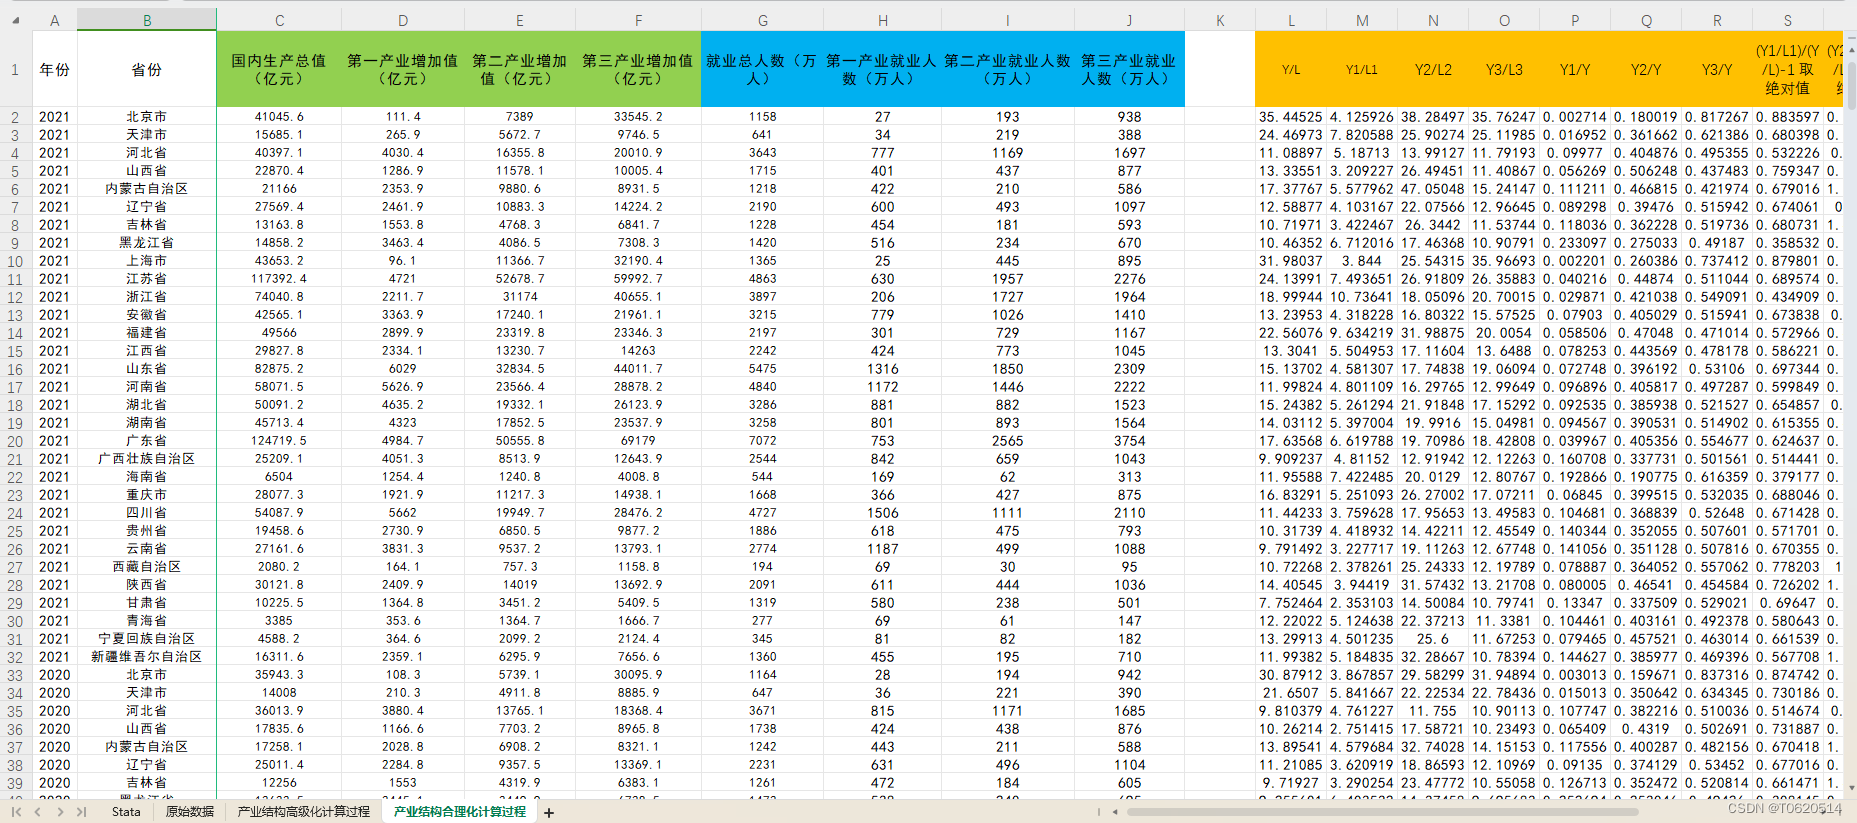Select column C header
The height and width of the screenshot is (823, 1857).
pyautogui.click(x=279, y=20)
